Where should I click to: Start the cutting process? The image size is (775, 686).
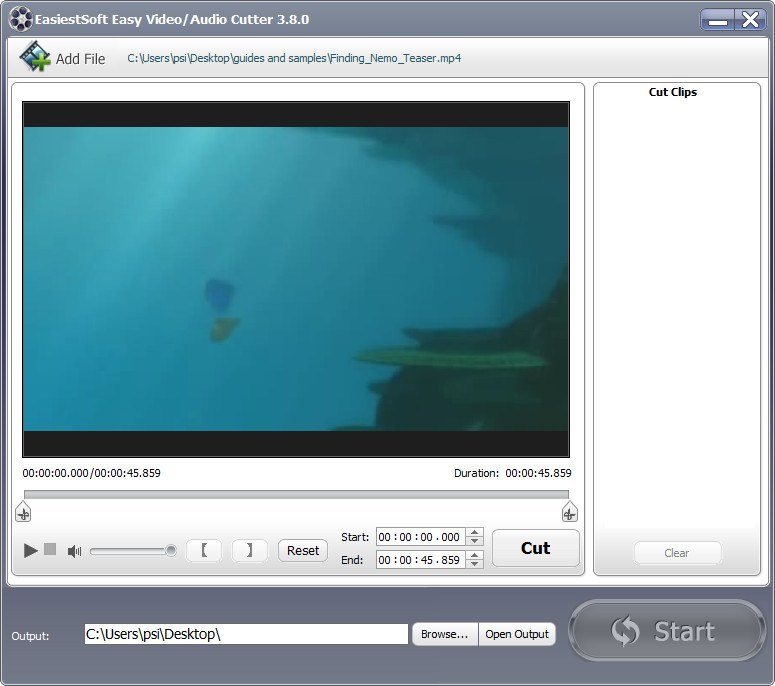[667, 631]
